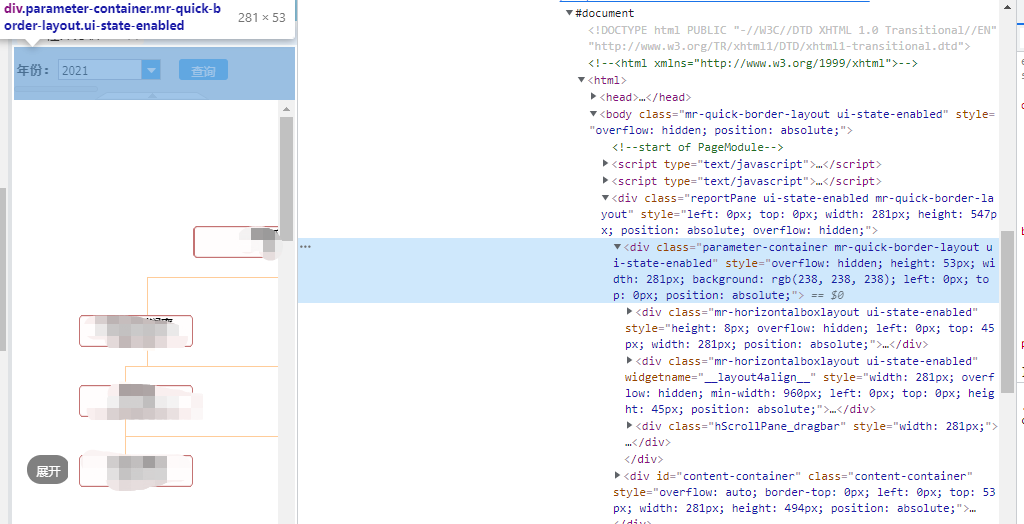Collapse the body element node
This screenshot has height=524, width=1024.
(x=594, y=114)
